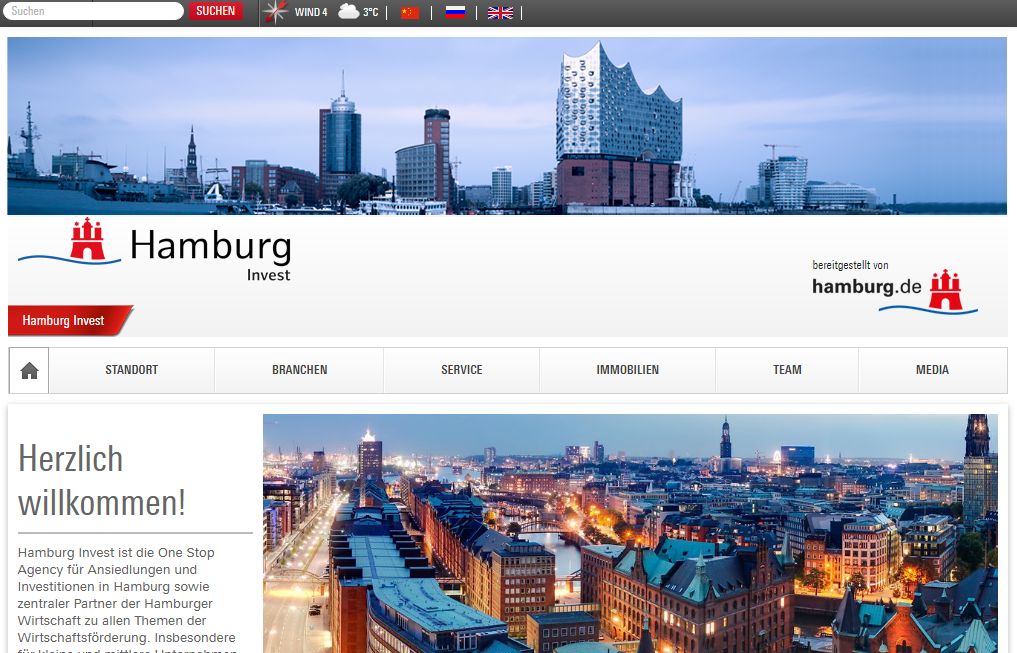The image size is (1017, 653).
Task: Click the wind compass icon
Action: point(276,12)
